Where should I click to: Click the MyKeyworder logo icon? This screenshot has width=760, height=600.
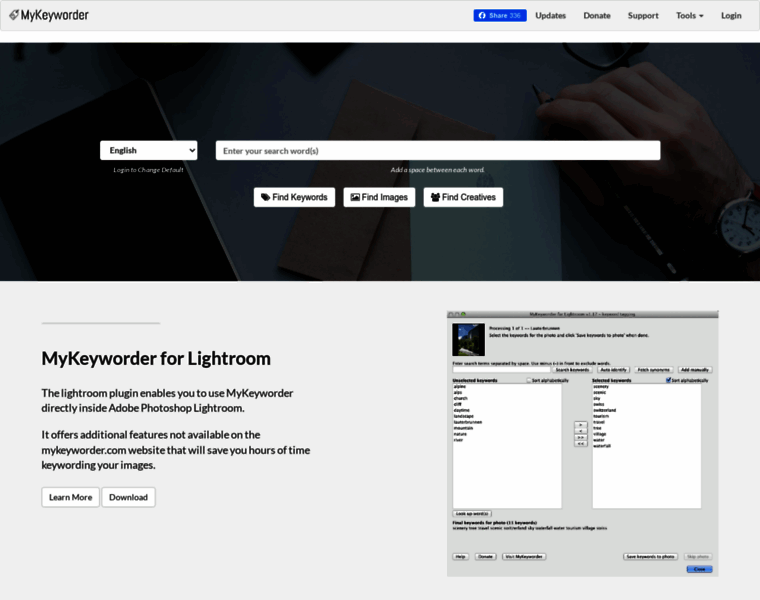15,15
